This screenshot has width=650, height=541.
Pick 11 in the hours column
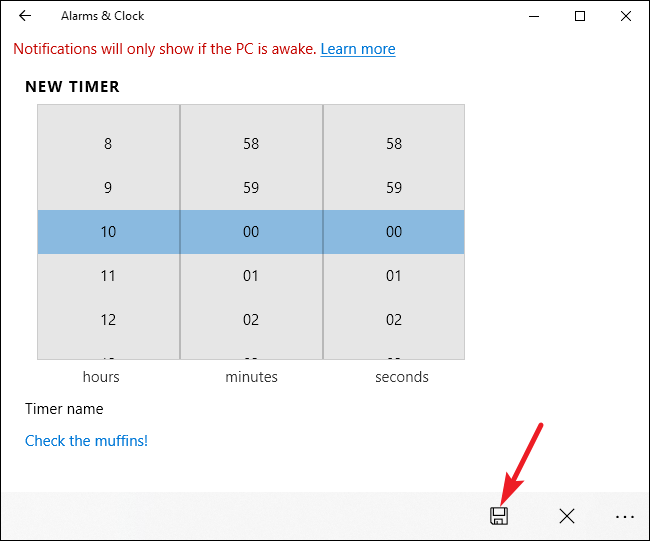point(108,276)
